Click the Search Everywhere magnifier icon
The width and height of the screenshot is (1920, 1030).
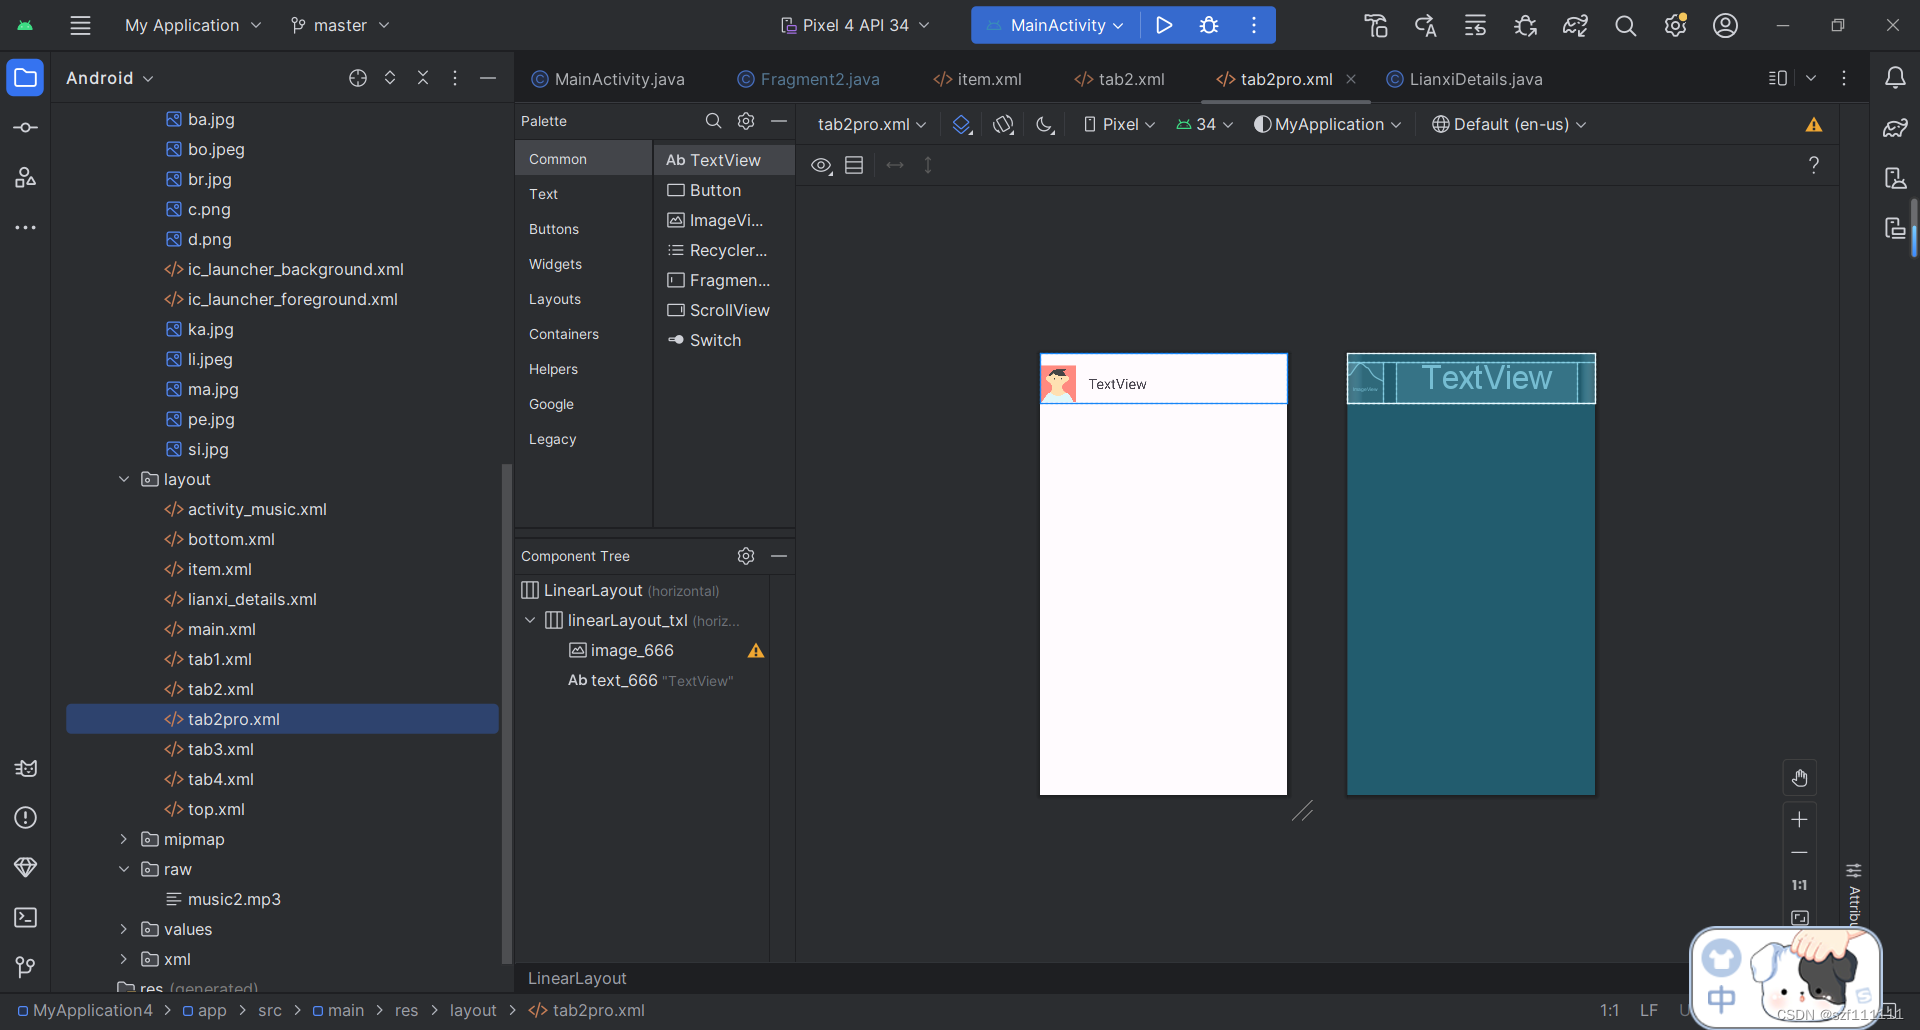pos(1626,25)
